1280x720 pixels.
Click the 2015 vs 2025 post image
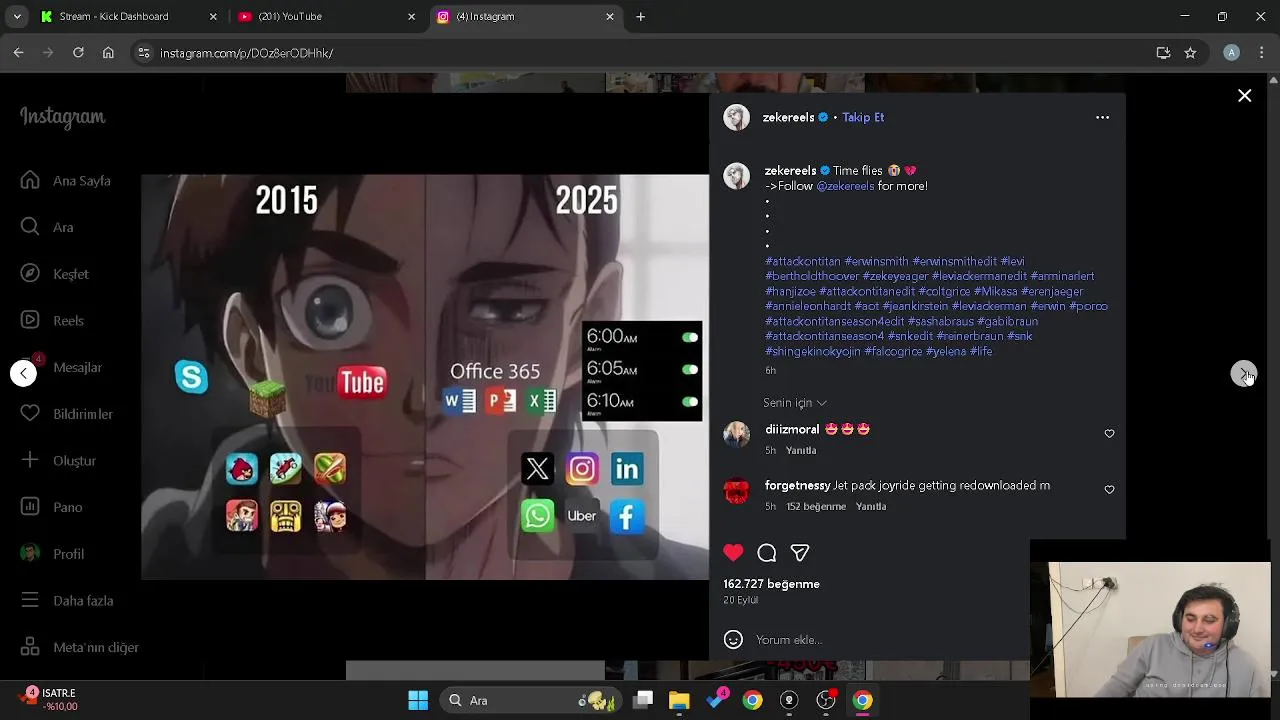click(425, 377)
